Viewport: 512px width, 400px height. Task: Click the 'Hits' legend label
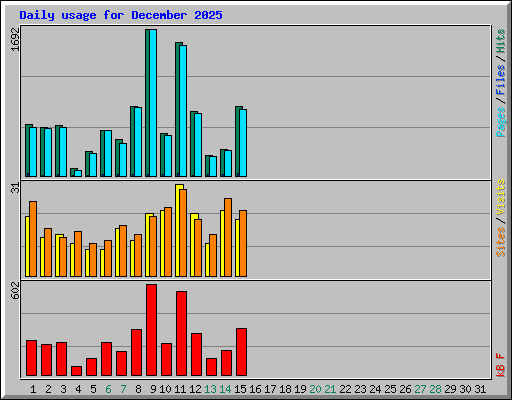click(501, 41)
